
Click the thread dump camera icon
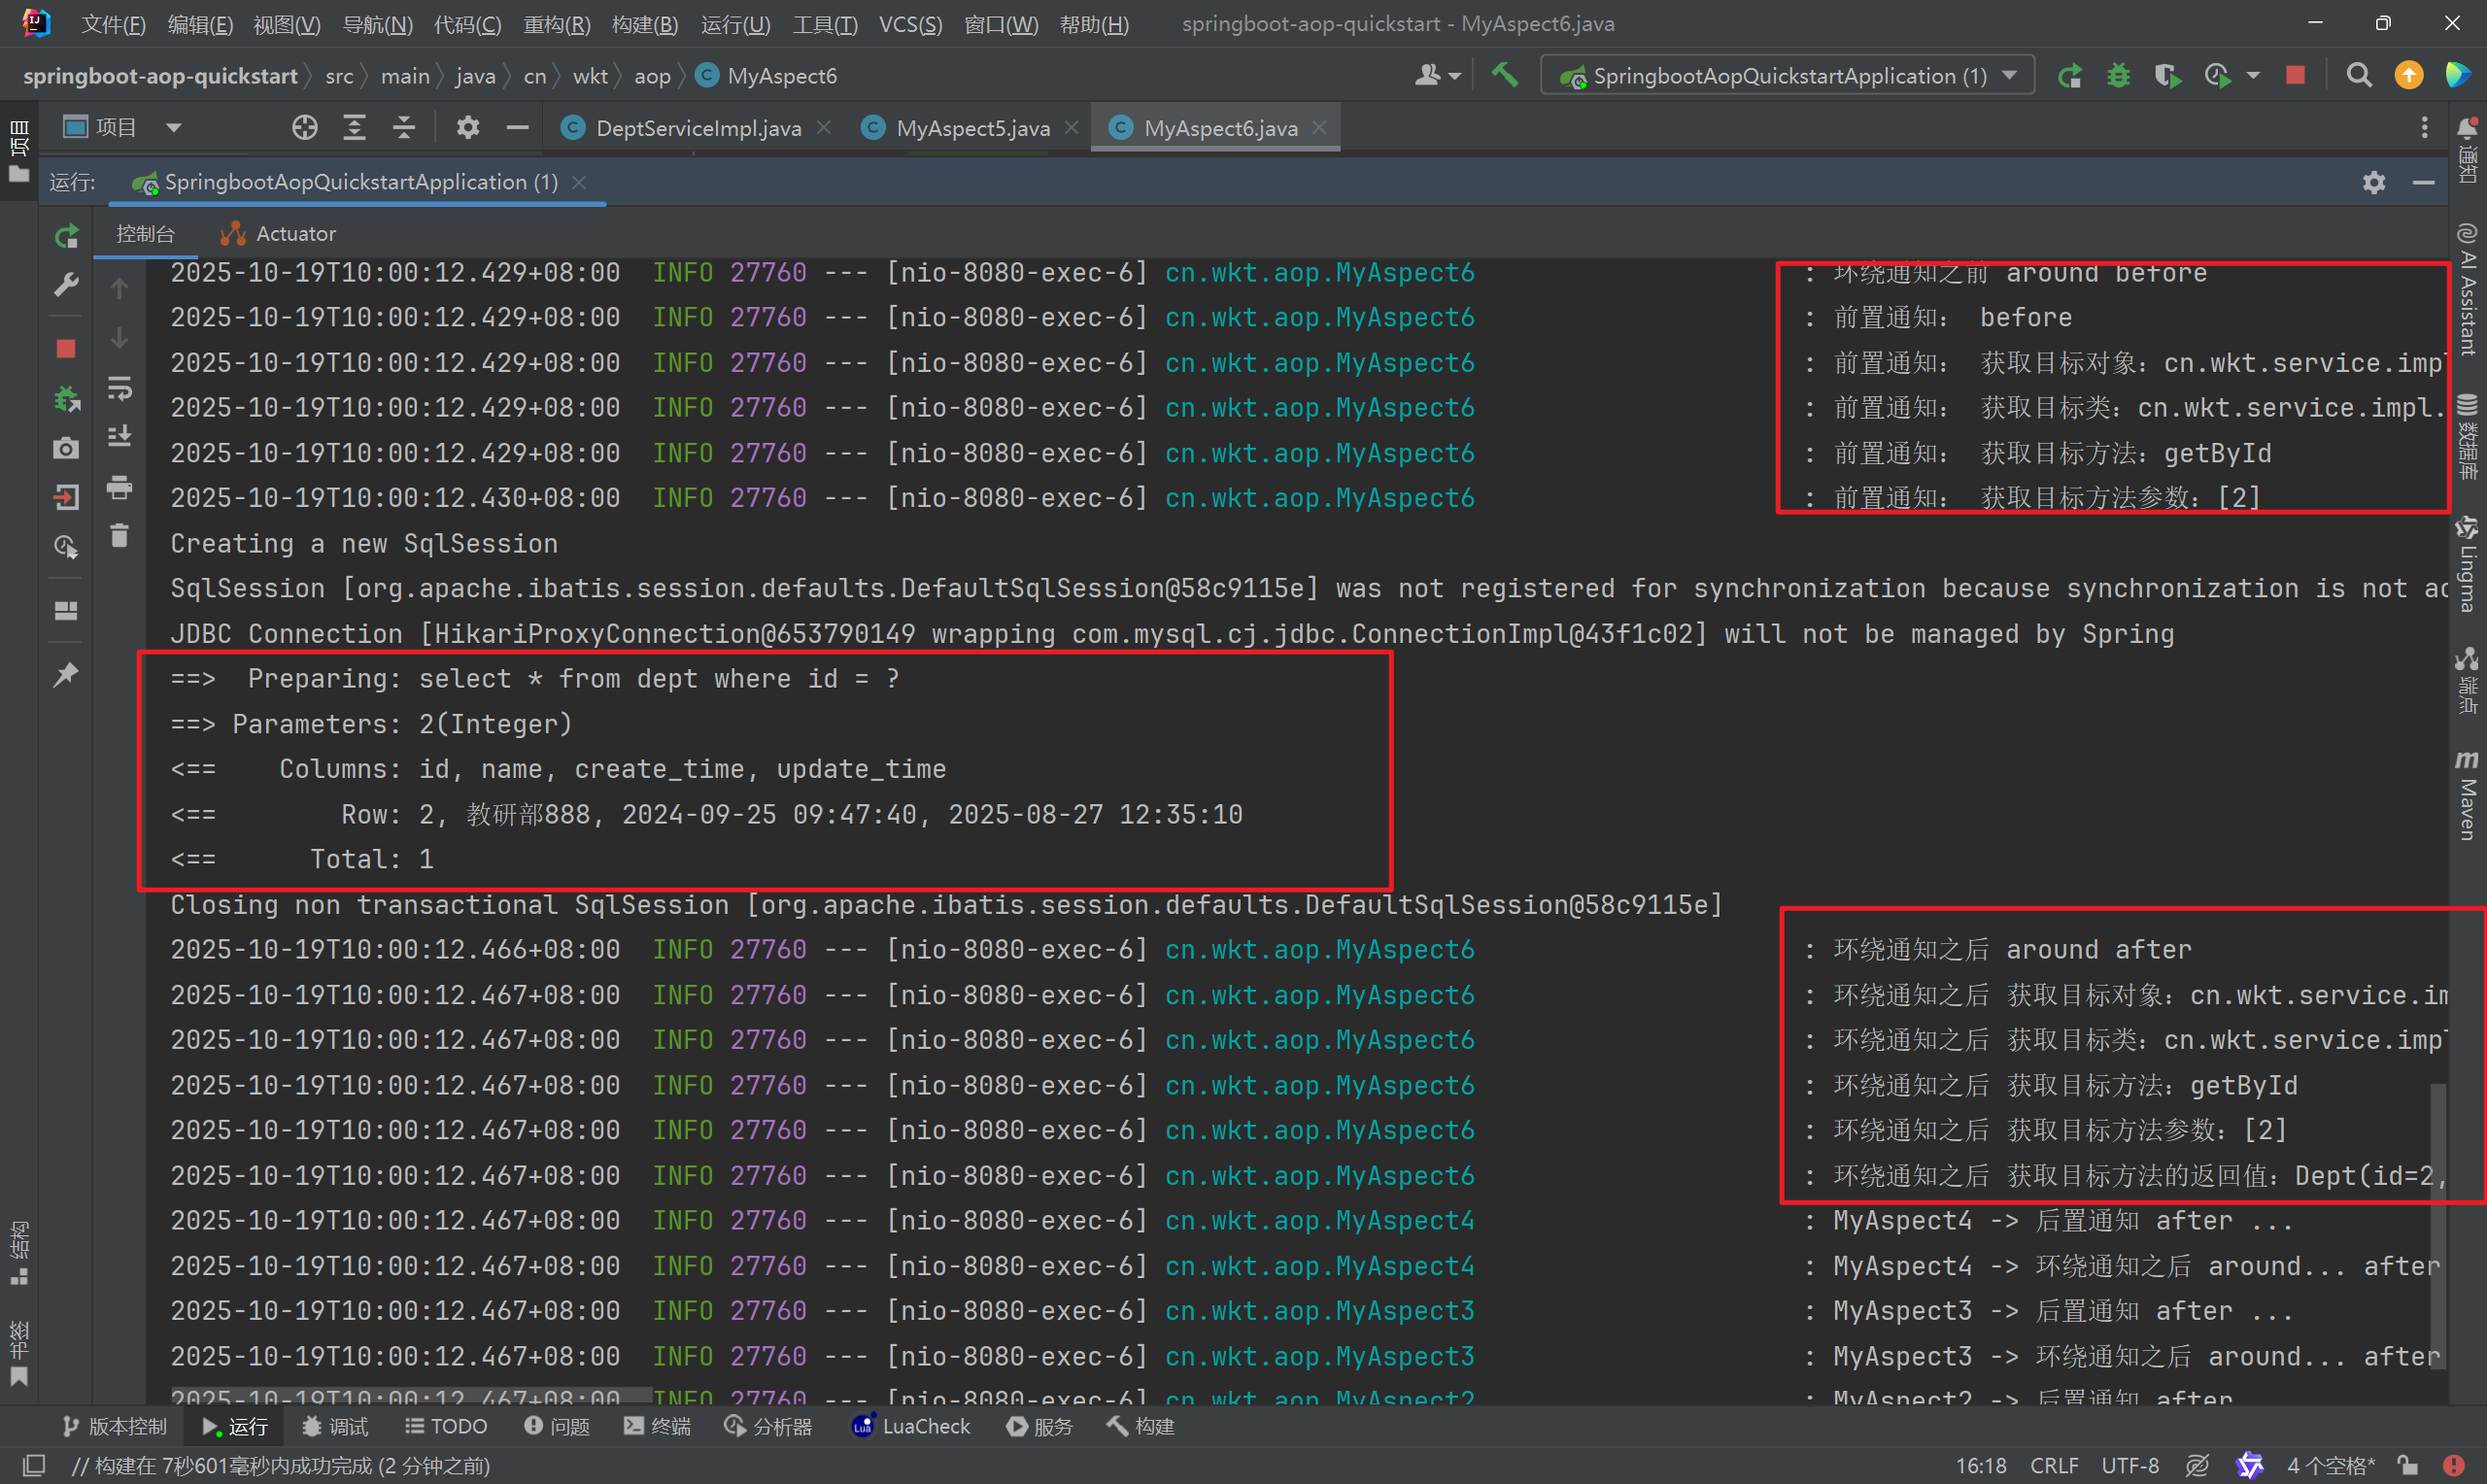pos(66,447)
